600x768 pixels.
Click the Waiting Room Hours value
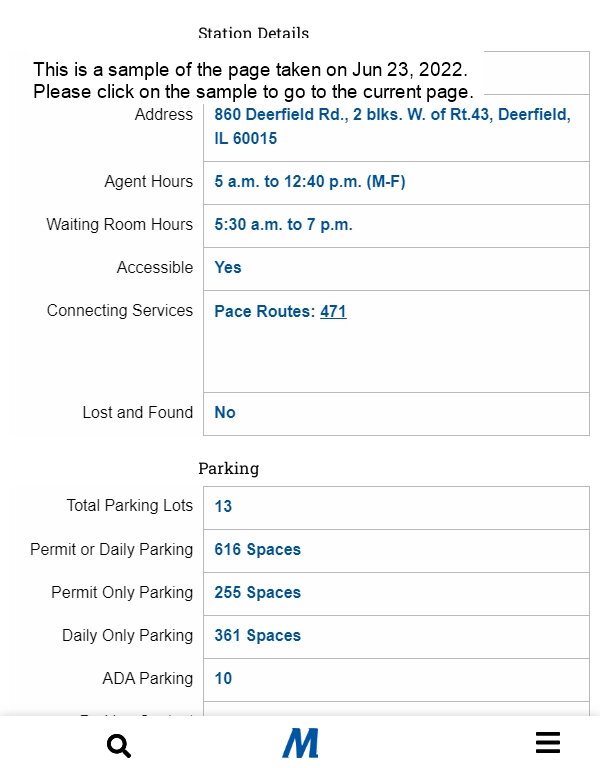pyautogui.click(x=283, y=225)
